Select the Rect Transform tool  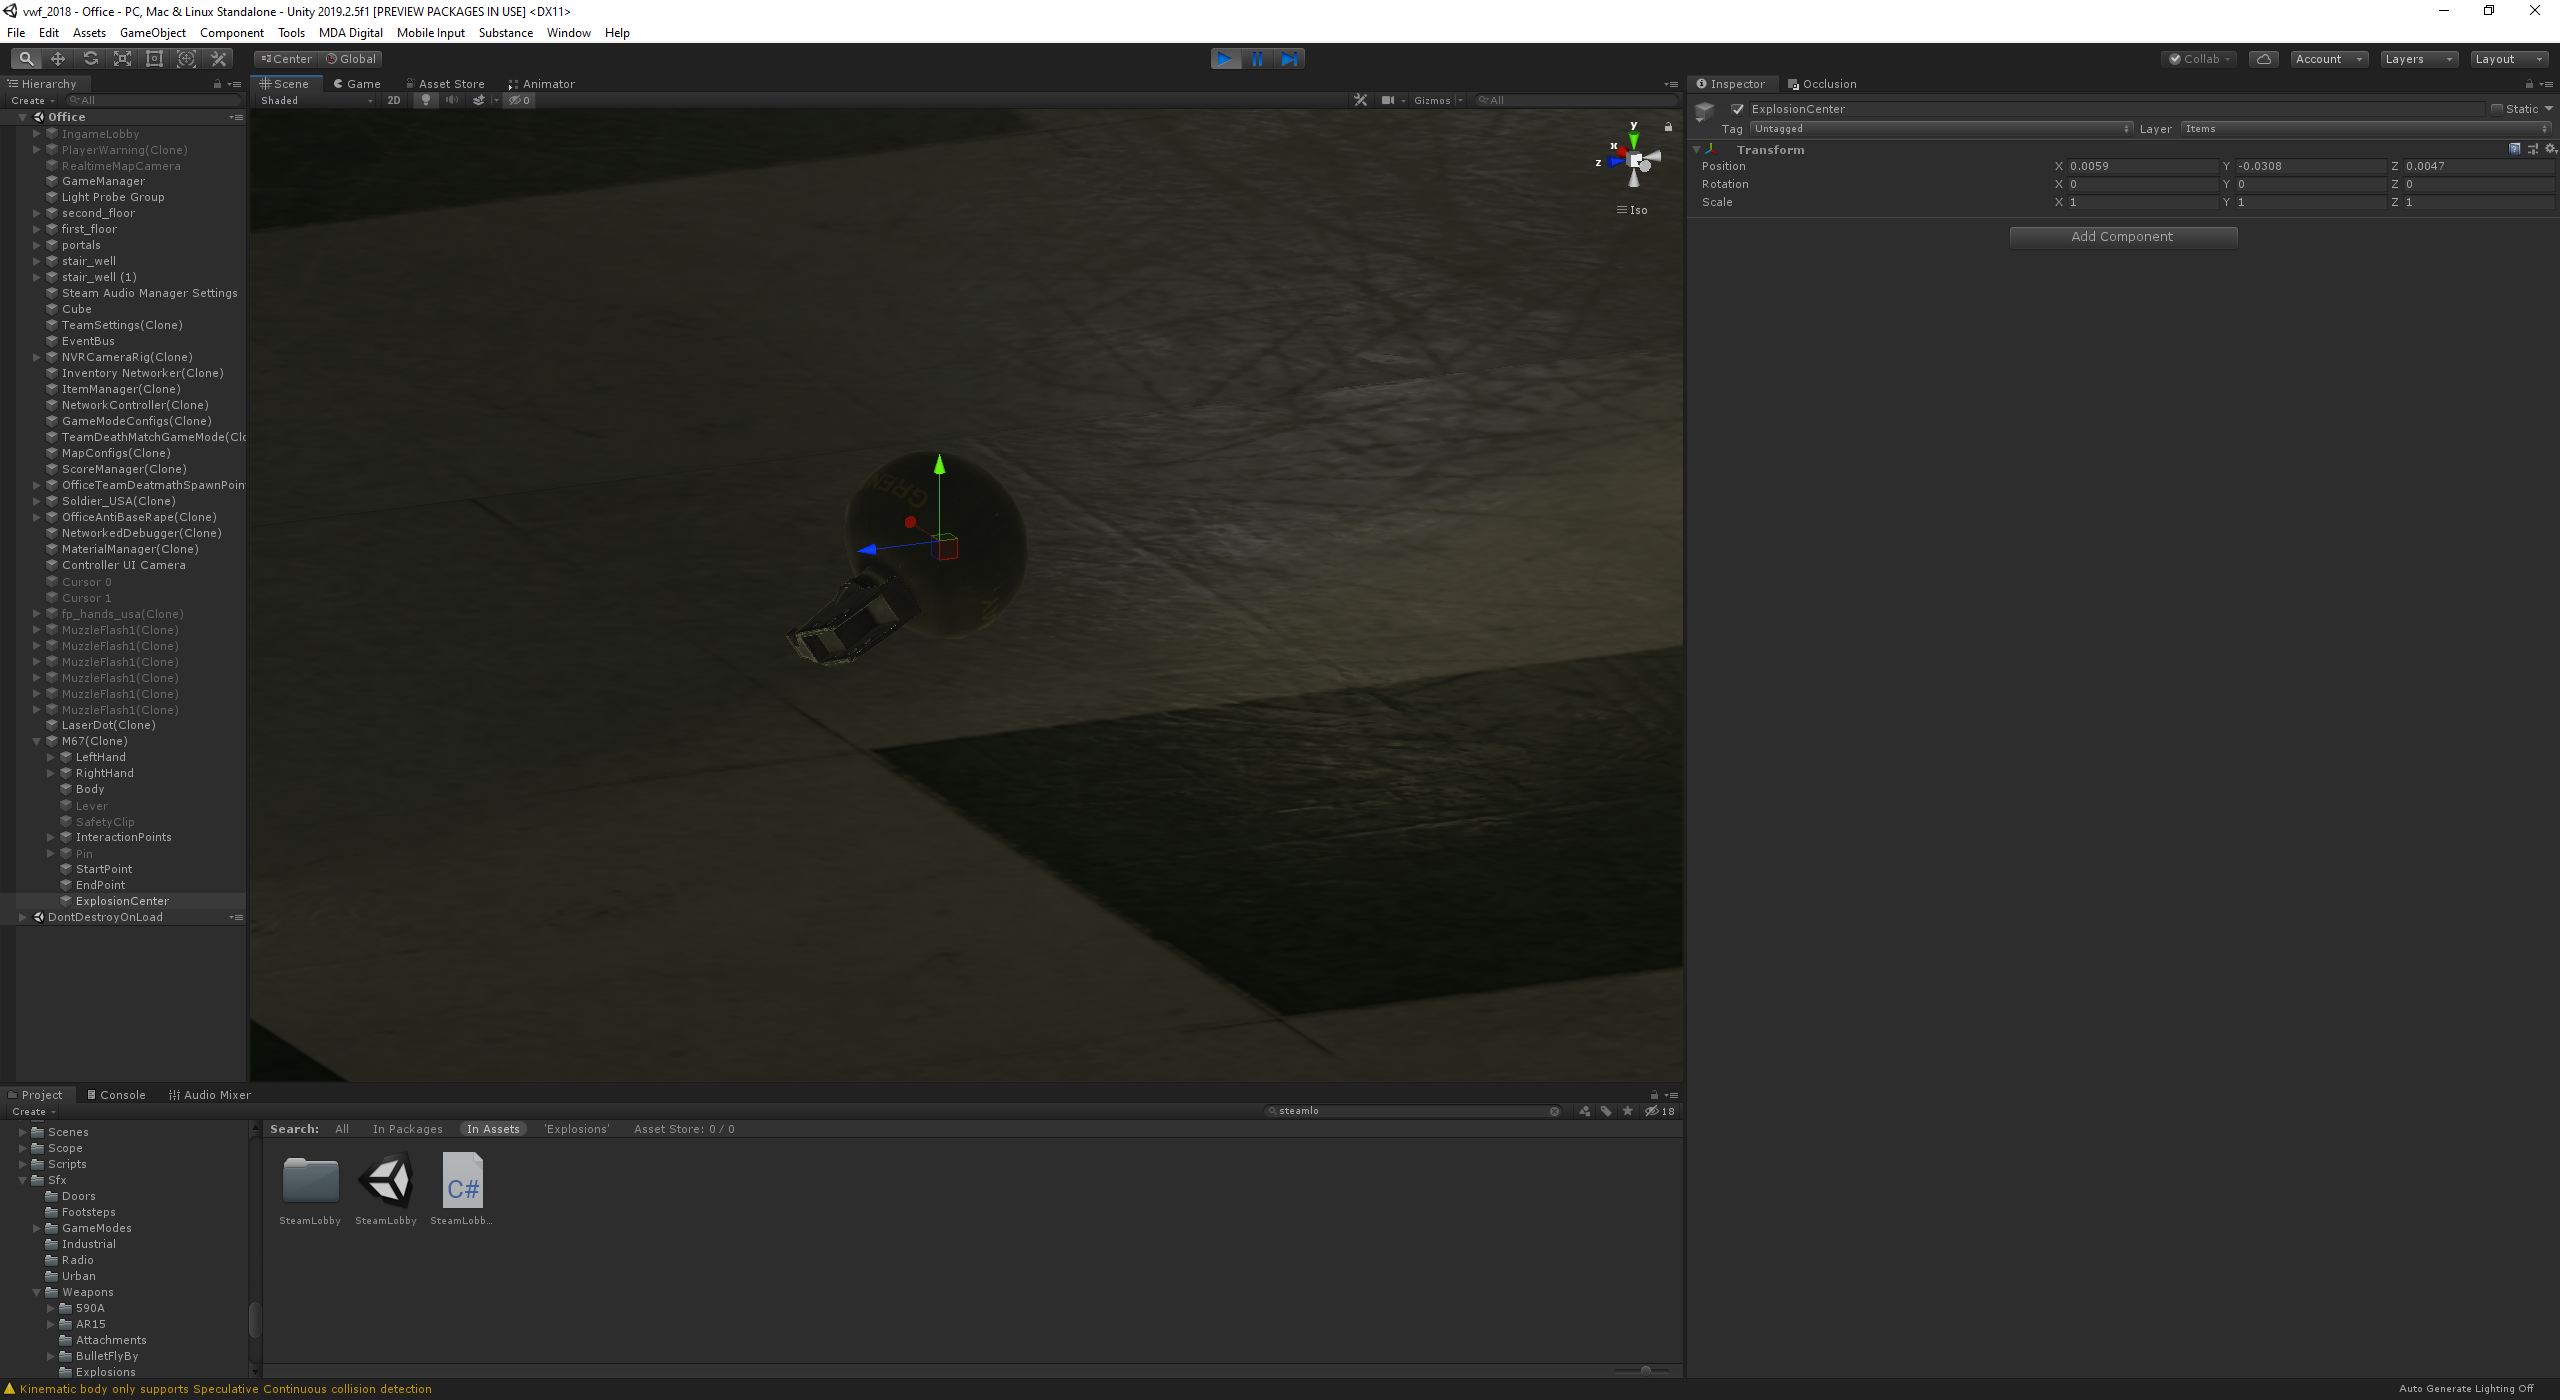coord(154,58)
